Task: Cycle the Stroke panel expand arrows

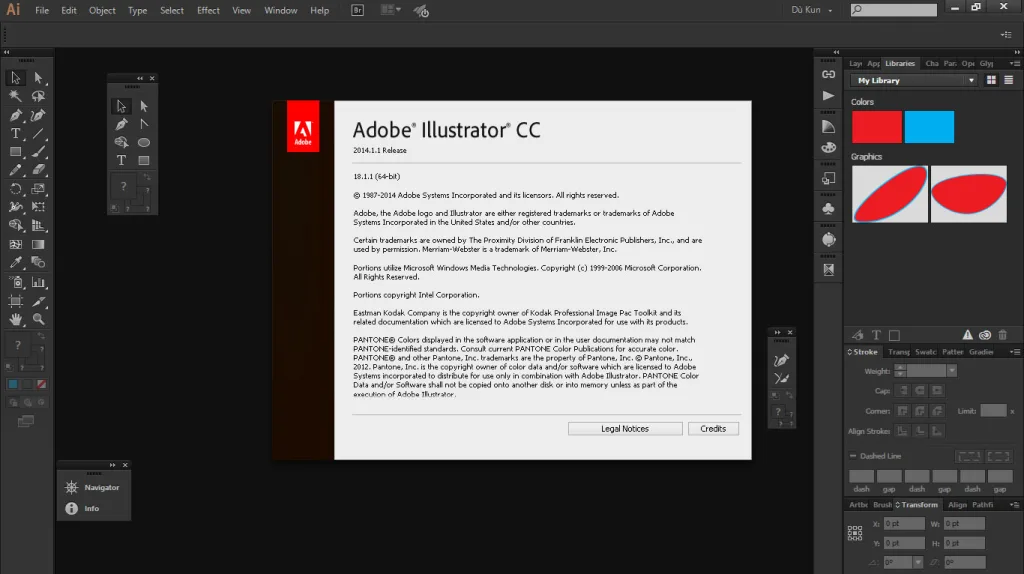Action: tap(850, 352)
